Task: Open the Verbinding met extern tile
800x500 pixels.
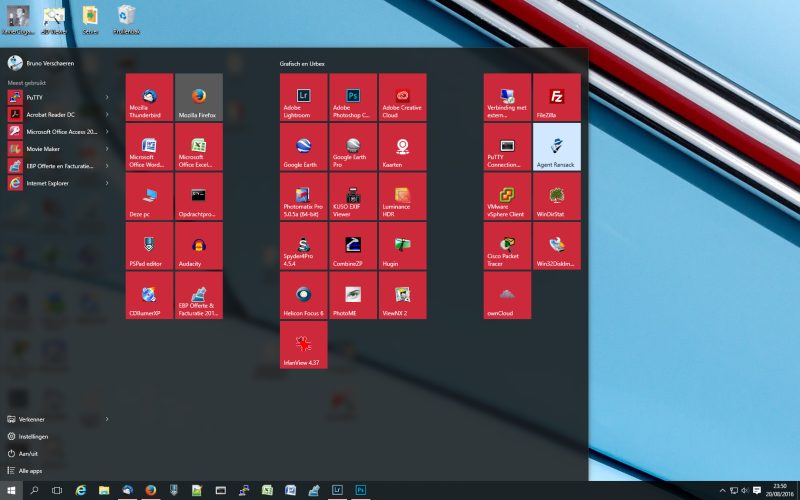Action: pyautogui.click(x=507, y=97)
